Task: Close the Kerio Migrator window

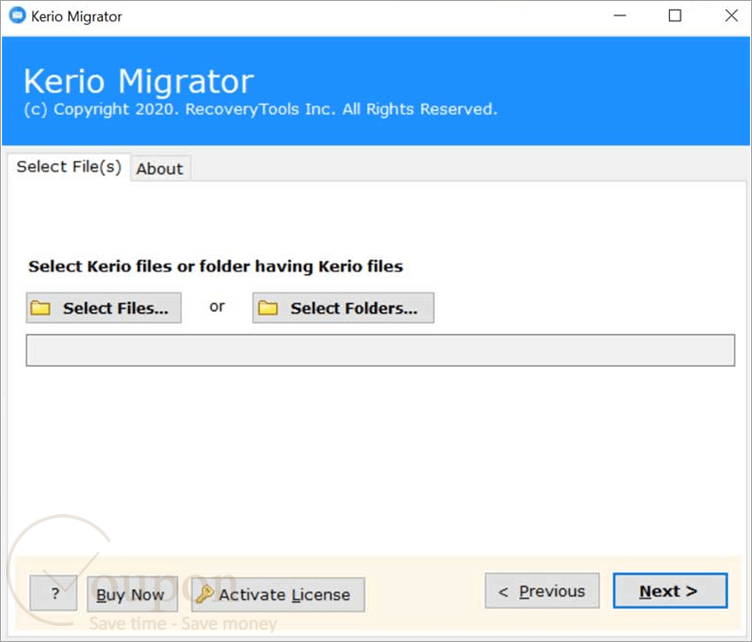Action: click(x=731, y=16)
